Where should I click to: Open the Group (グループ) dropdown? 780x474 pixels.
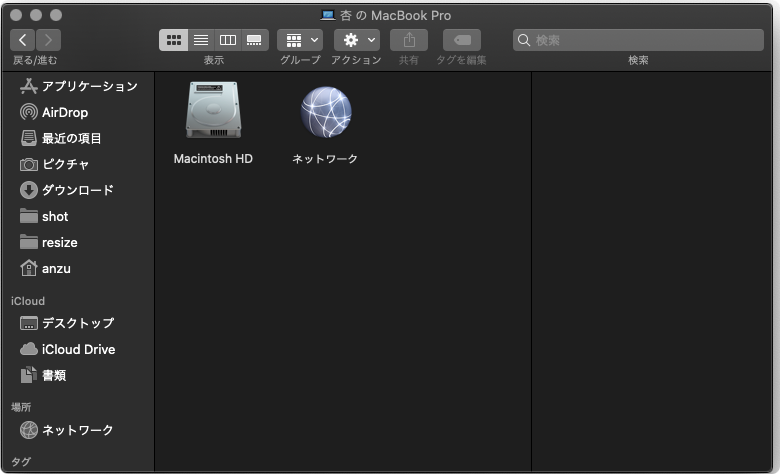pyautogui.click(x=300, y=40)
